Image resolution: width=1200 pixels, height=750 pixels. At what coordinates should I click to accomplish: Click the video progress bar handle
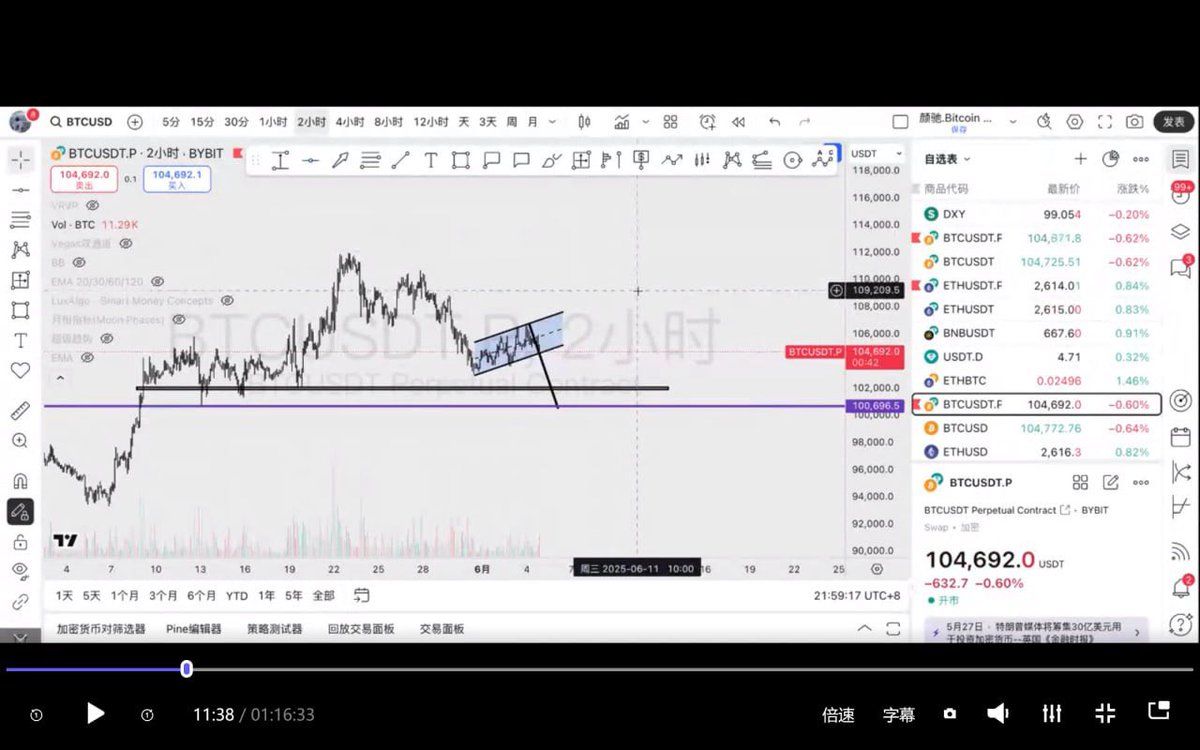point(186,669)
